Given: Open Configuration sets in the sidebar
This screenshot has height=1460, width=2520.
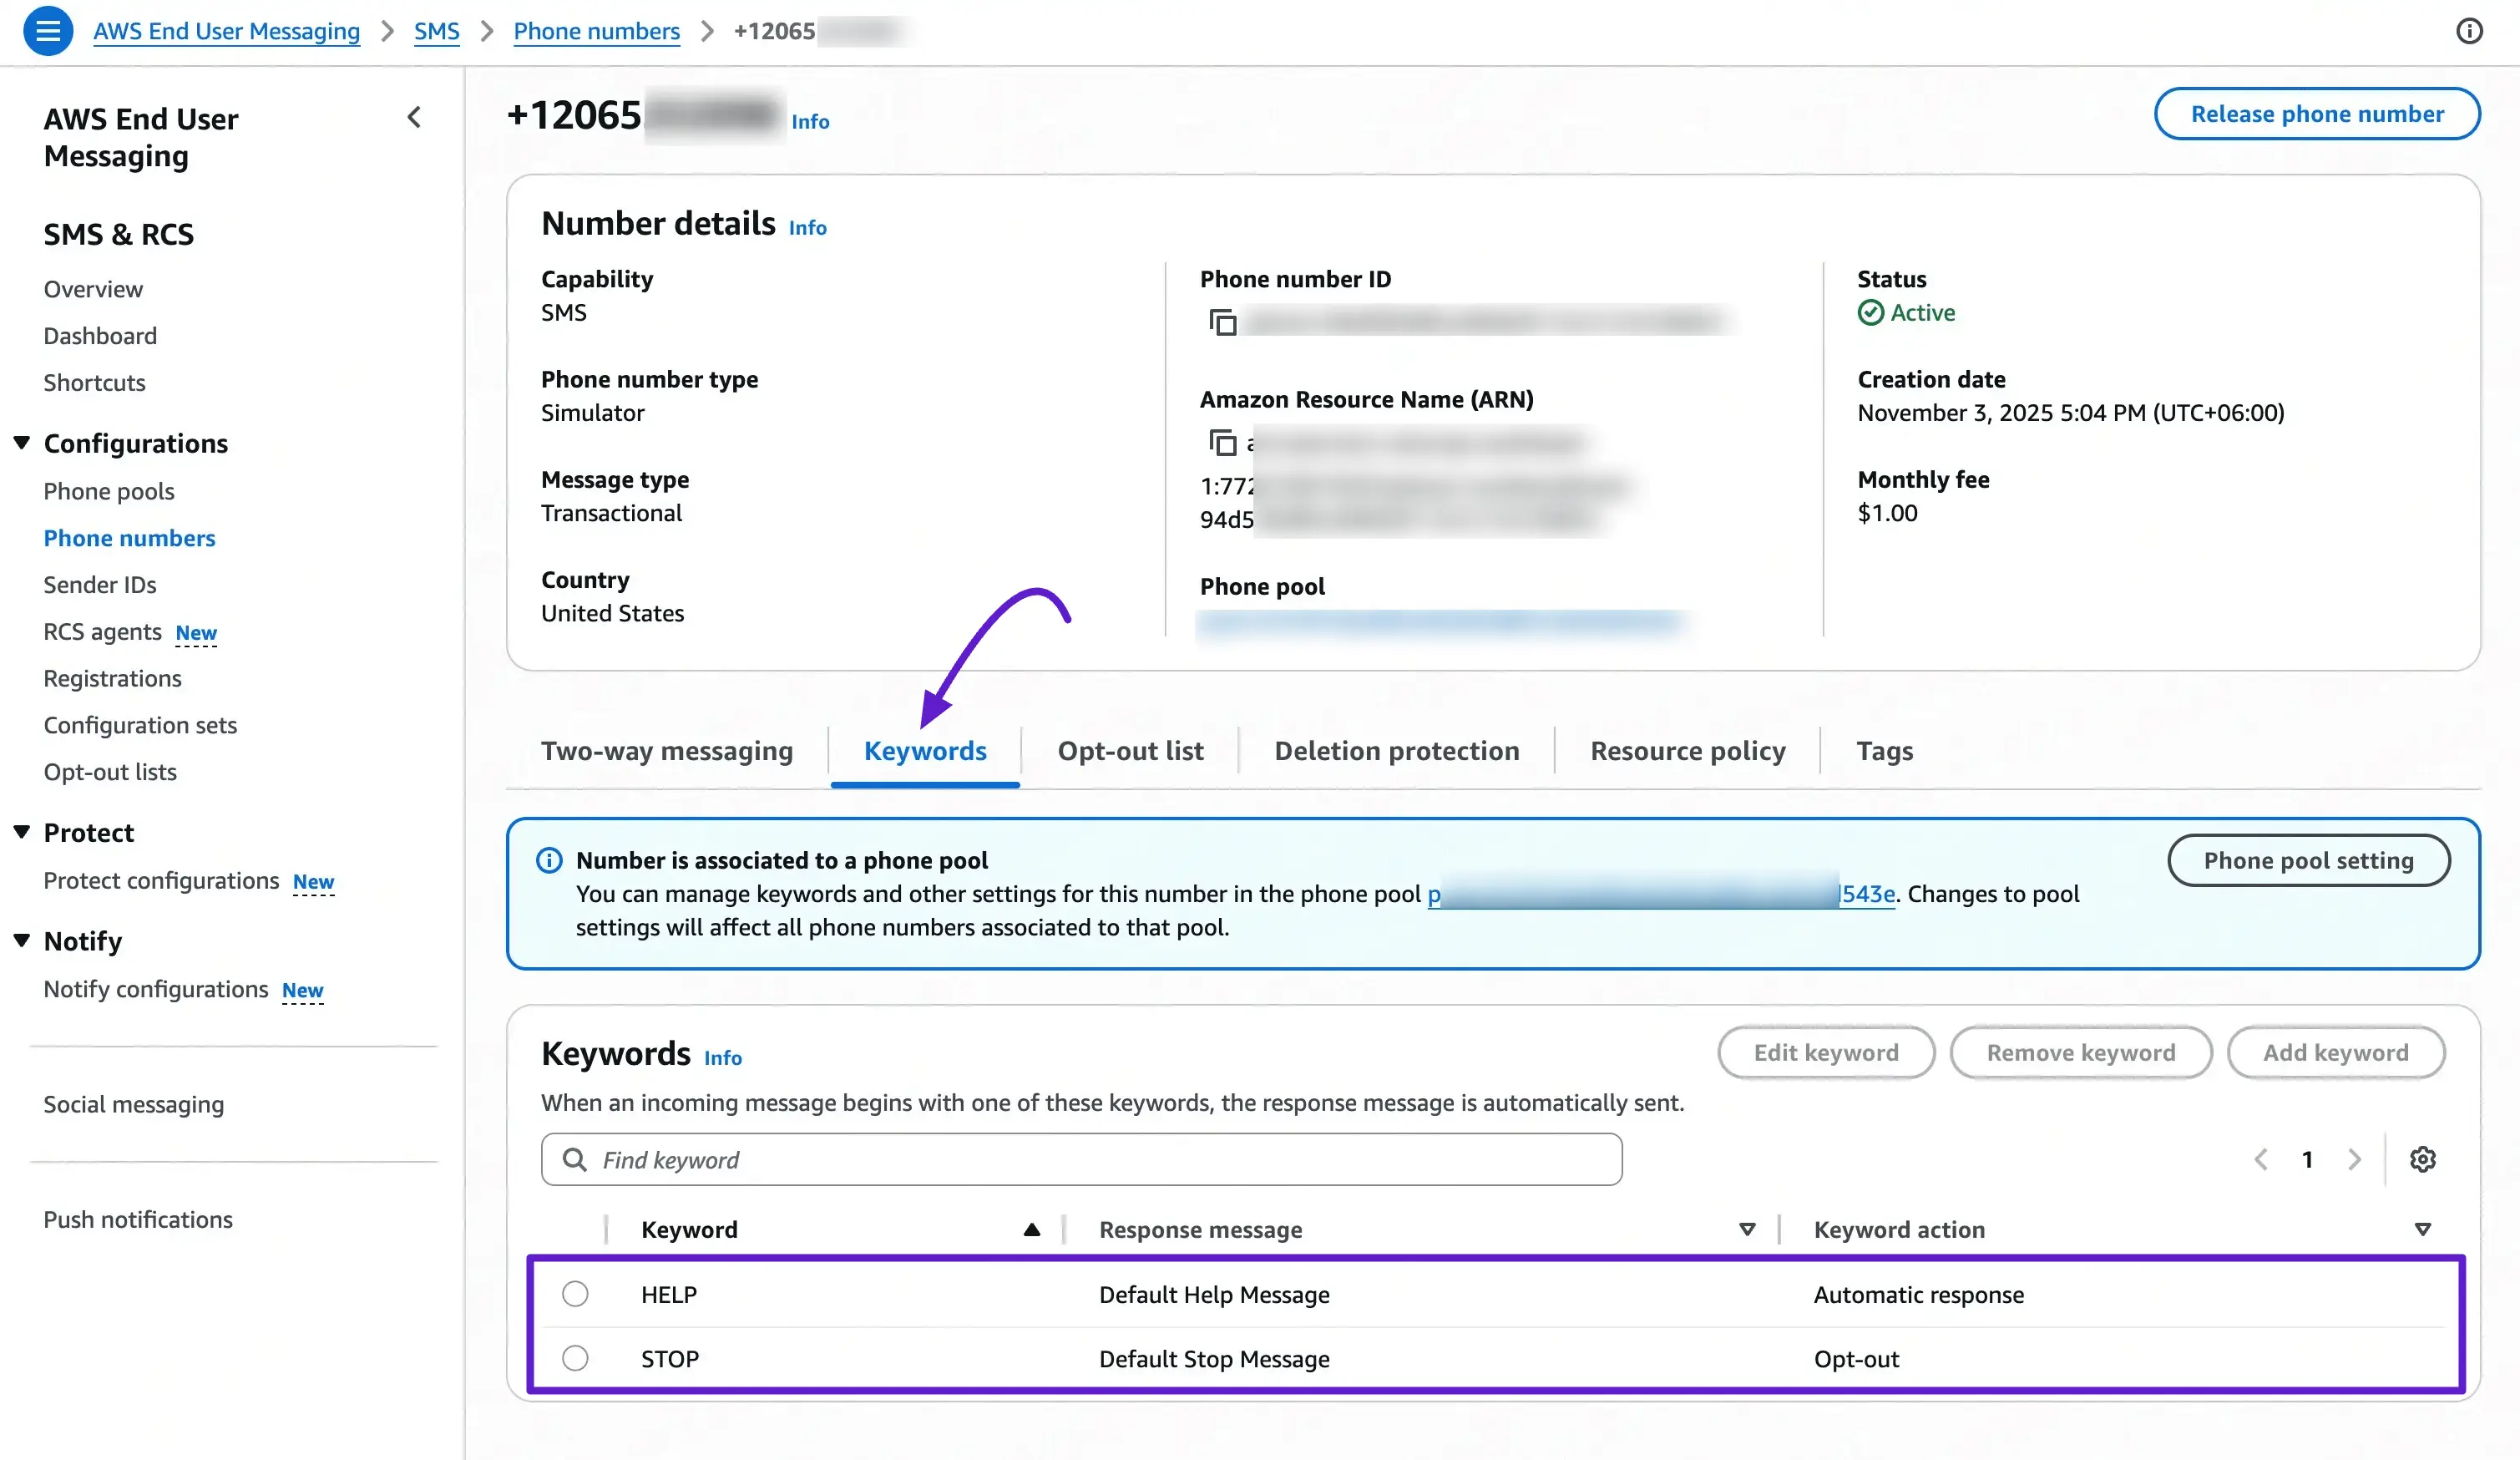Looking at the screenshot, I should coord(140,726).
